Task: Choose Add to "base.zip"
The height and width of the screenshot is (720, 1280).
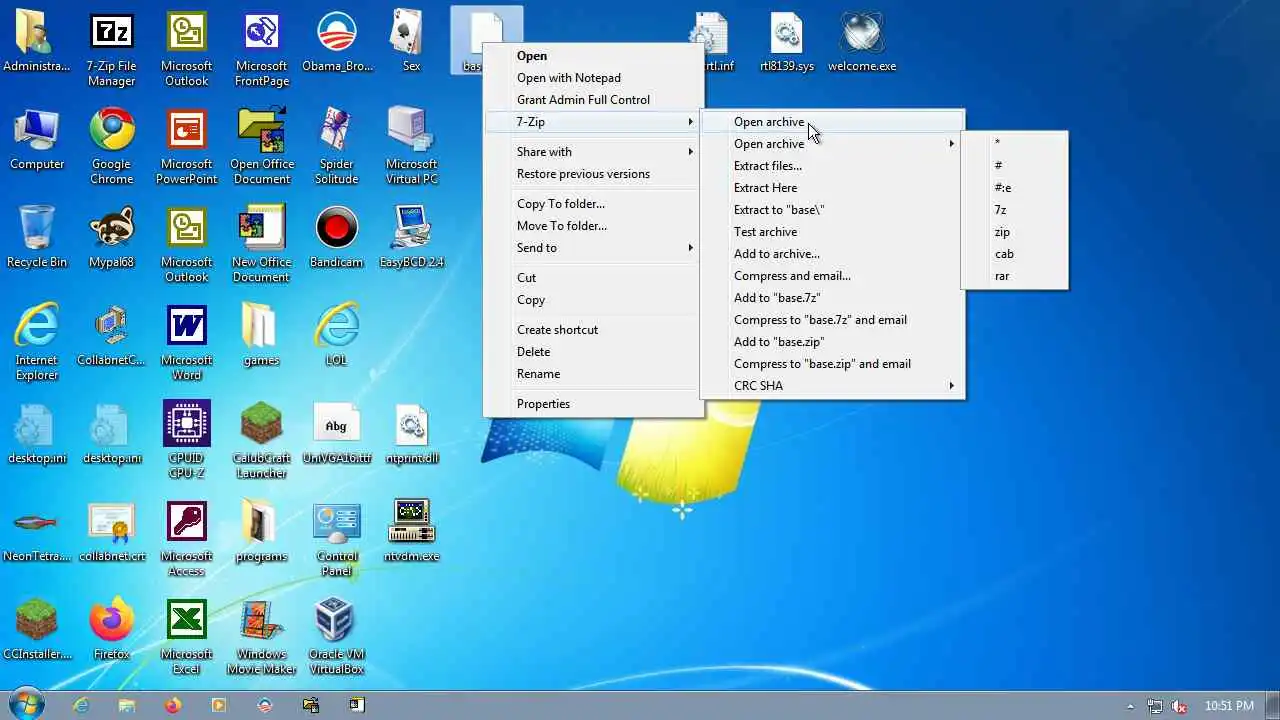Action: (833, 342)
